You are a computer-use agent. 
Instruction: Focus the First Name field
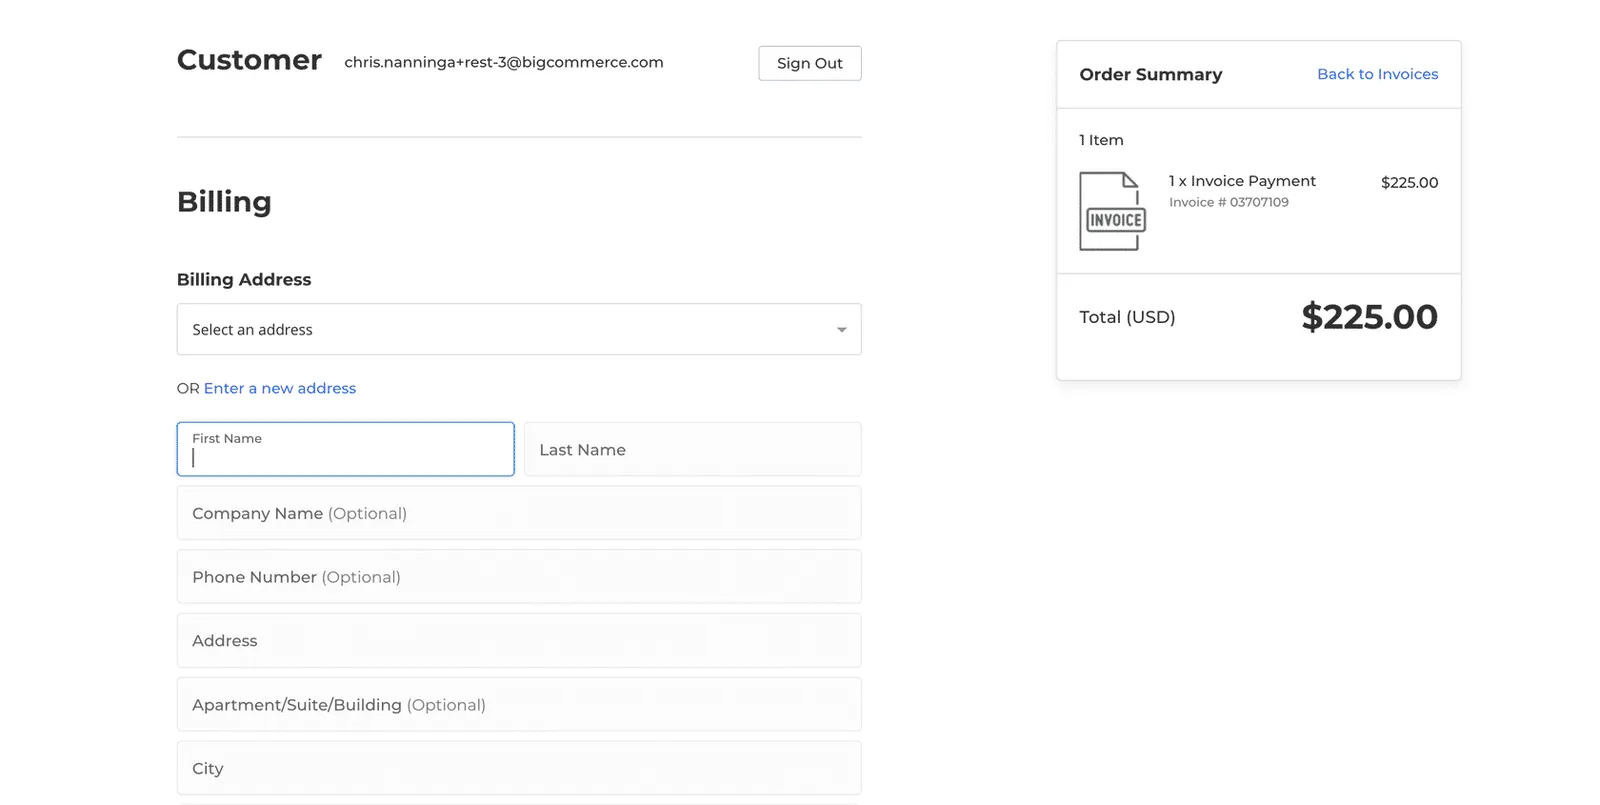coord(346,449)
